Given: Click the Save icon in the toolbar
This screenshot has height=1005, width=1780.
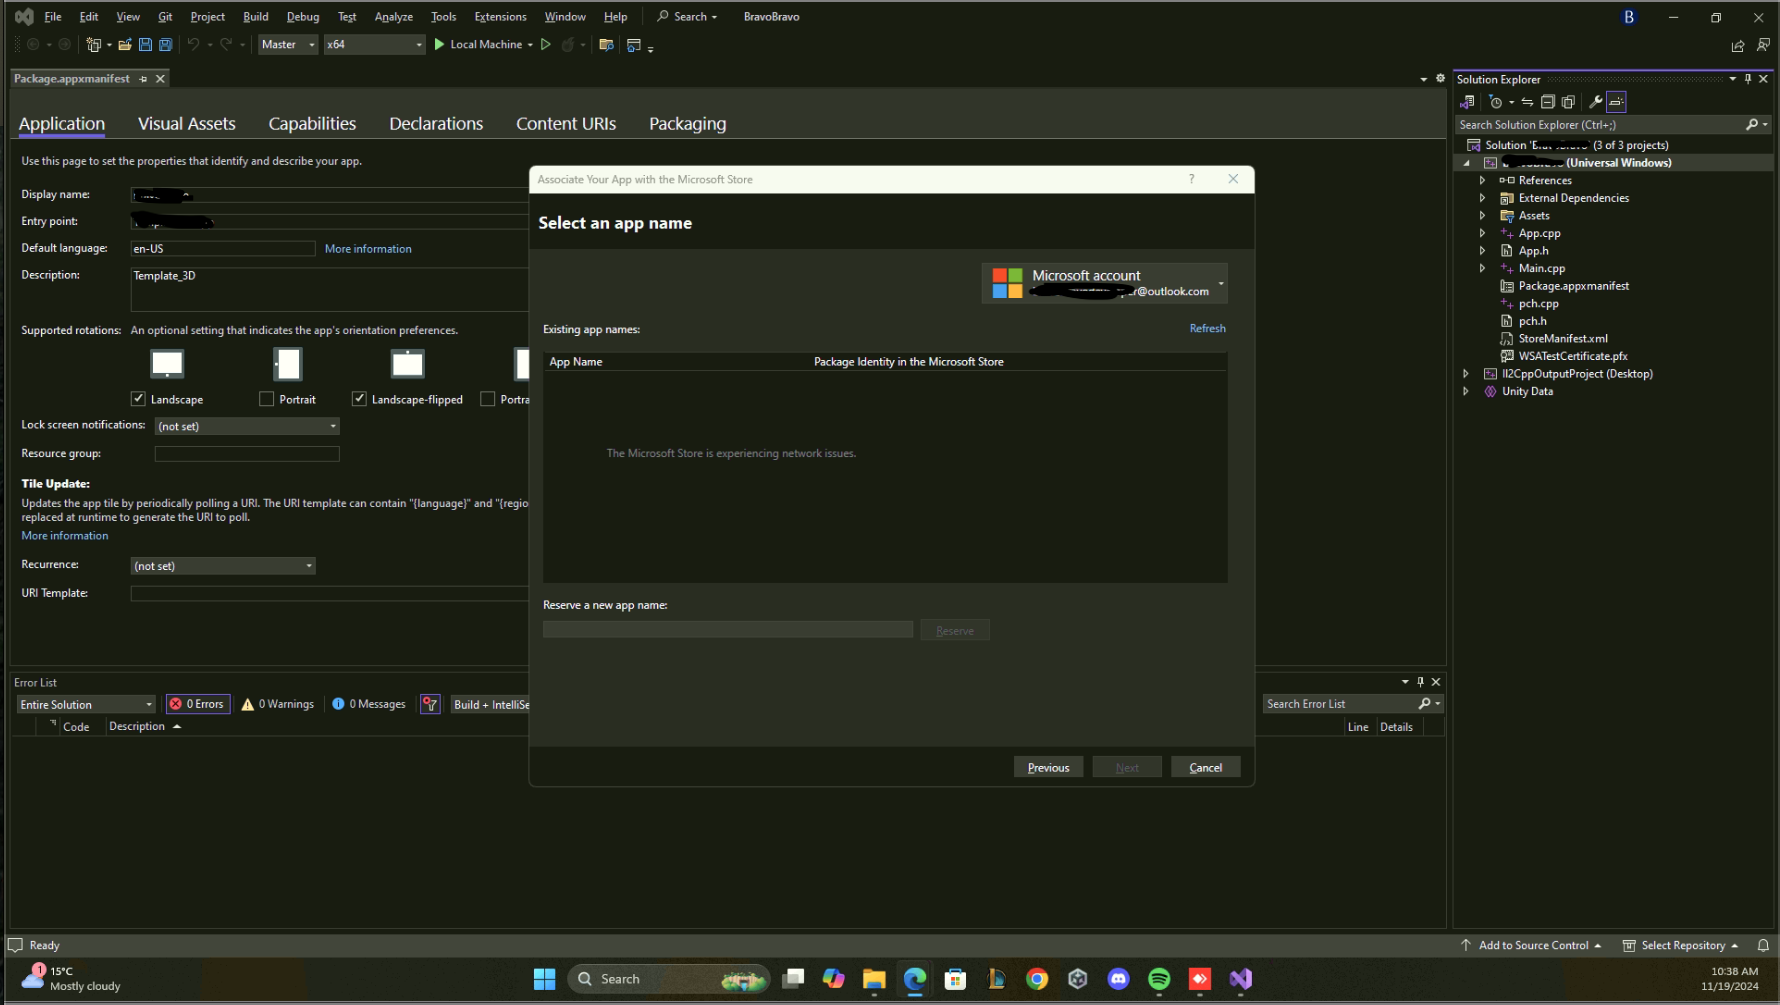Looking at the screenshot, I should tap(145, 44).
